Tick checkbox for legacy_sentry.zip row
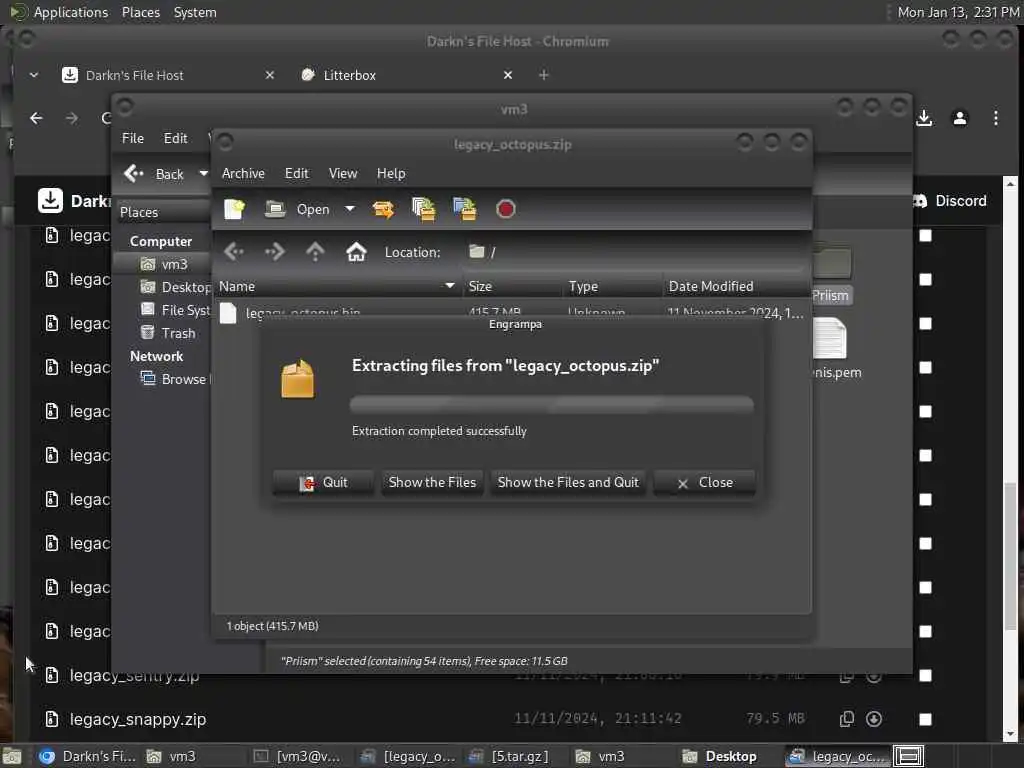The width and height of the screenshot is (1024, 768). click(x=925, y=675)
